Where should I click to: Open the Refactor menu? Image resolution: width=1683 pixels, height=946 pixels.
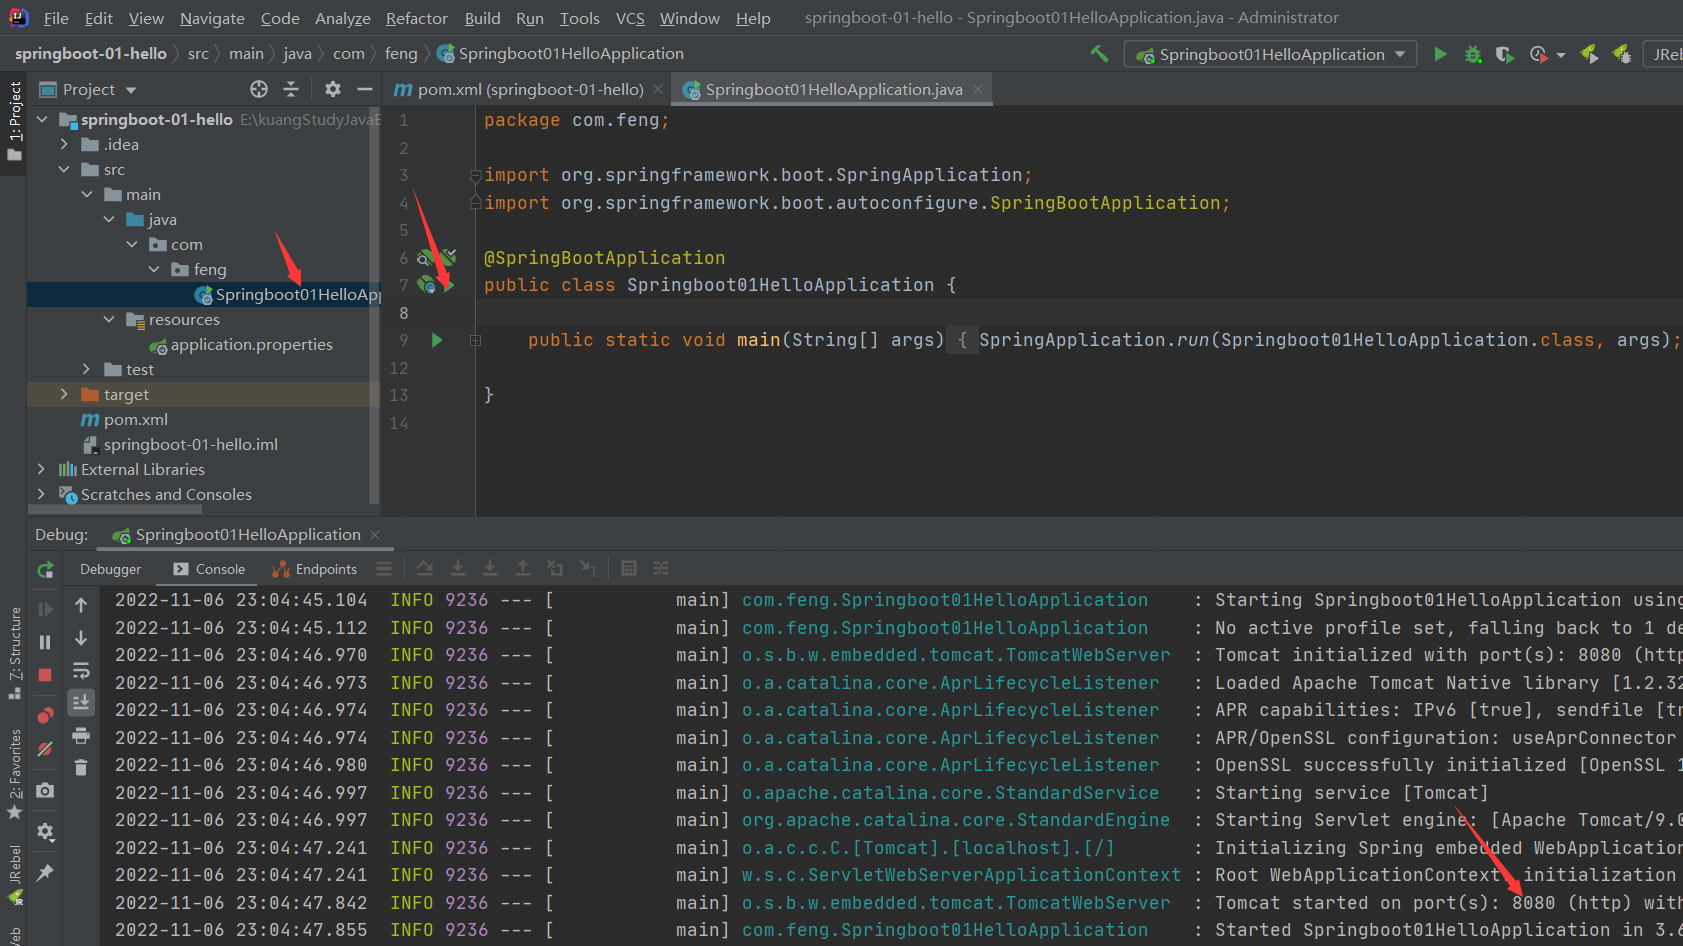417,18
